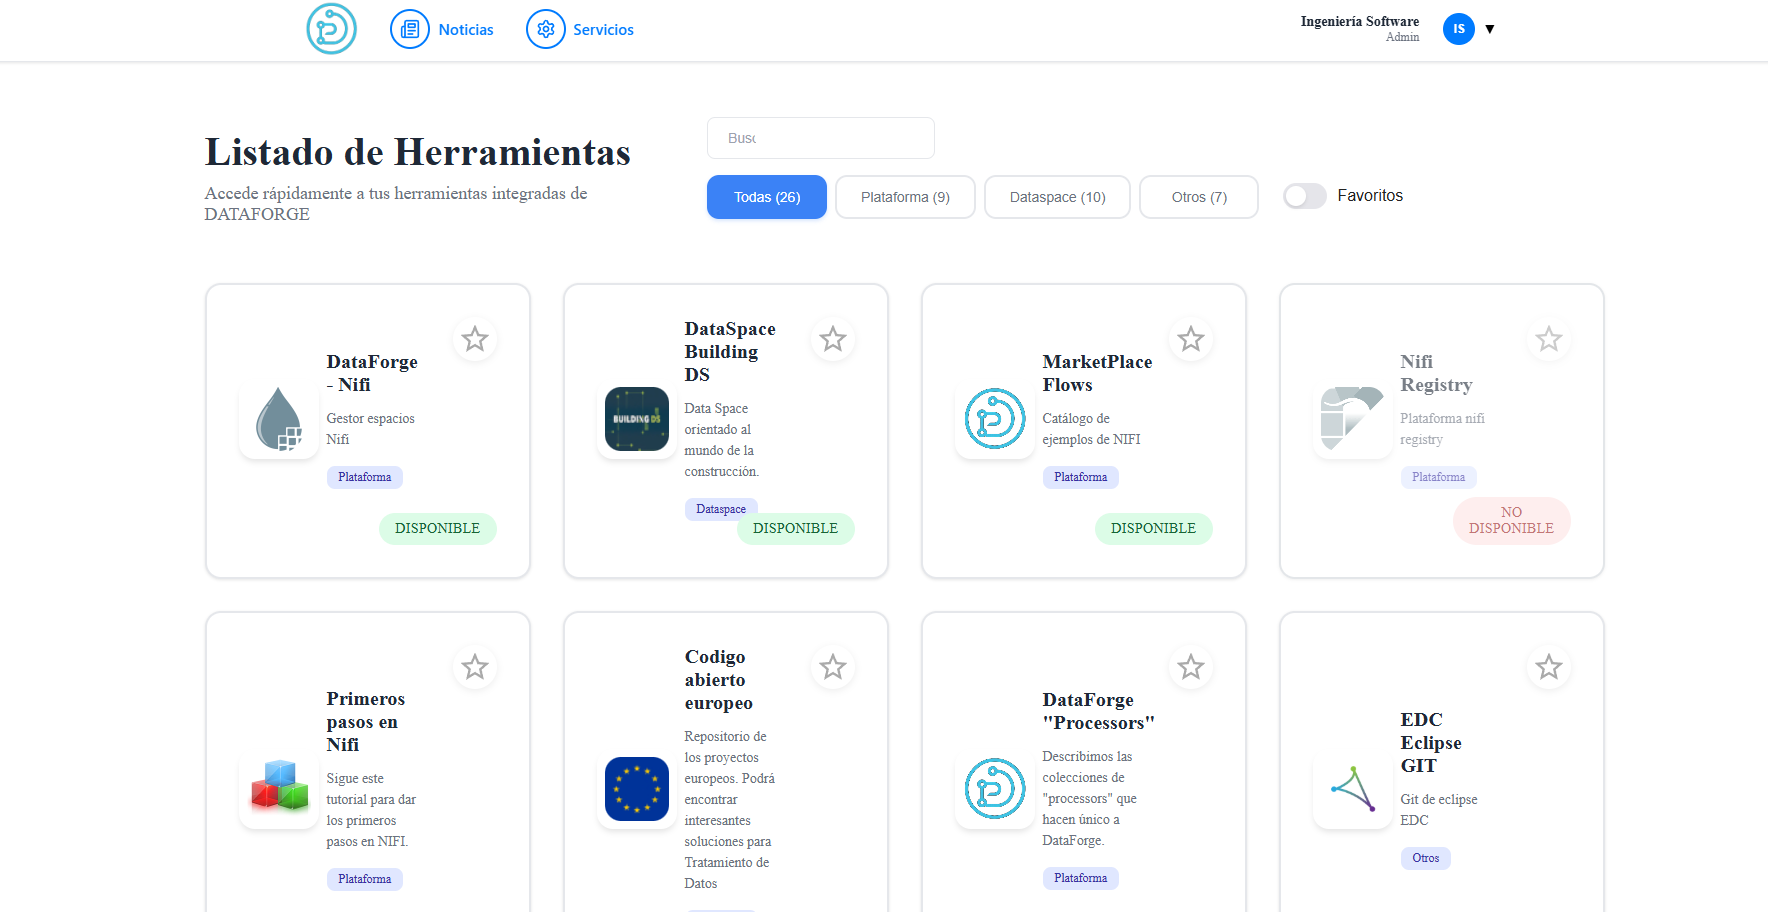The height and width of the screenshot is (912, 1768).
Task: Select the Otros (7) filter tab
Action: [1199, 197]
